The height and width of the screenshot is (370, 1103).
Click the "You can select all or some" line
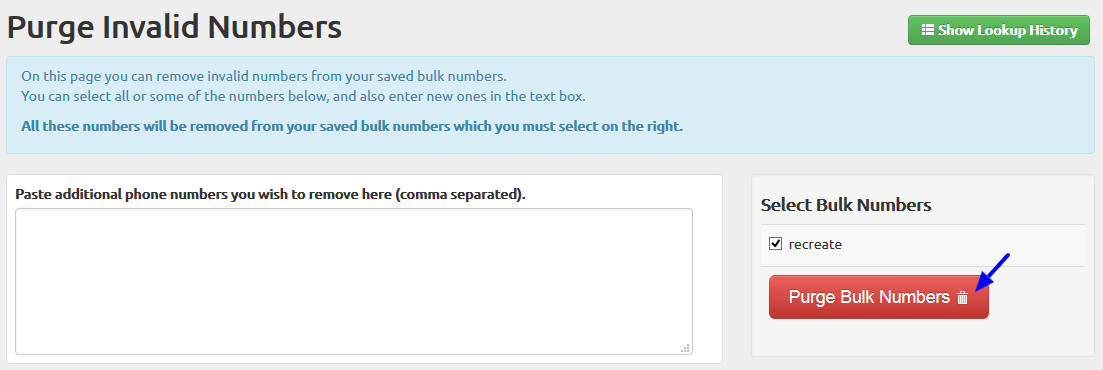302,96
